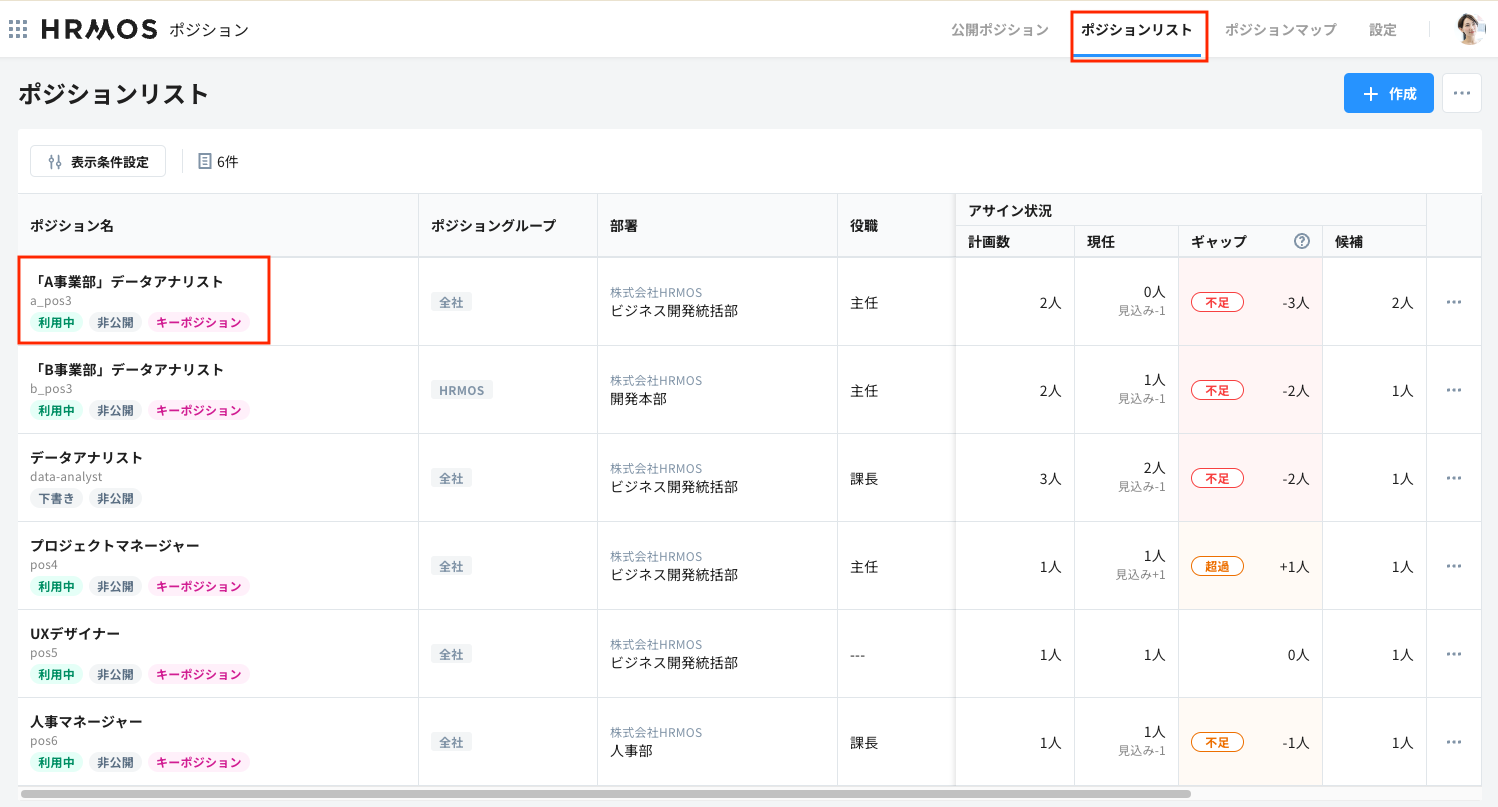Open the 設定 menu item
The image size is (1498, 807).
pos(1382,30)
